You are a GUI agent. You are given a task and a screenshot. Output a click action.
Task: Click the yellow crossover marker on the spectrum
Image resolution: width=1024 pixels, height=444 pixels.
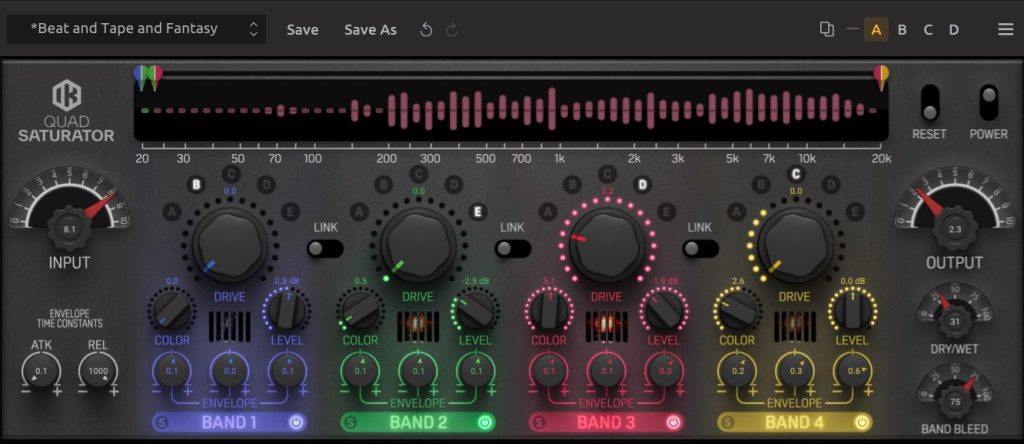pos(880,74)
